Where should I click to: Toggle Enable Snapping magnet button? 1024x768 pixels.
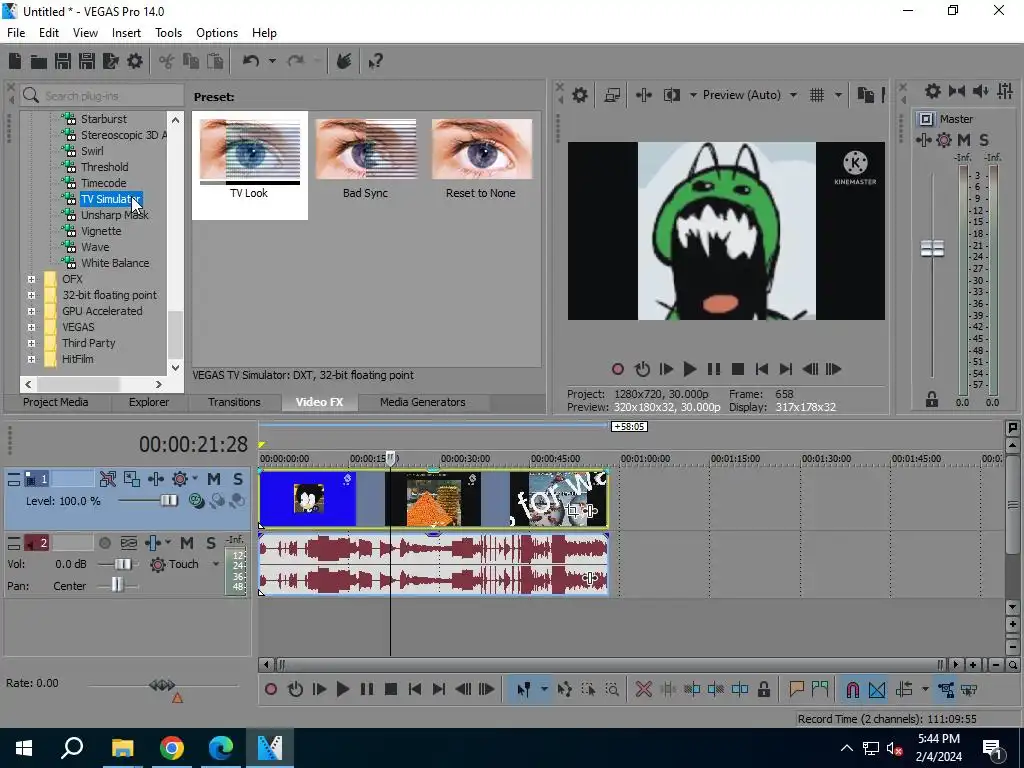[x=852, y=690]
